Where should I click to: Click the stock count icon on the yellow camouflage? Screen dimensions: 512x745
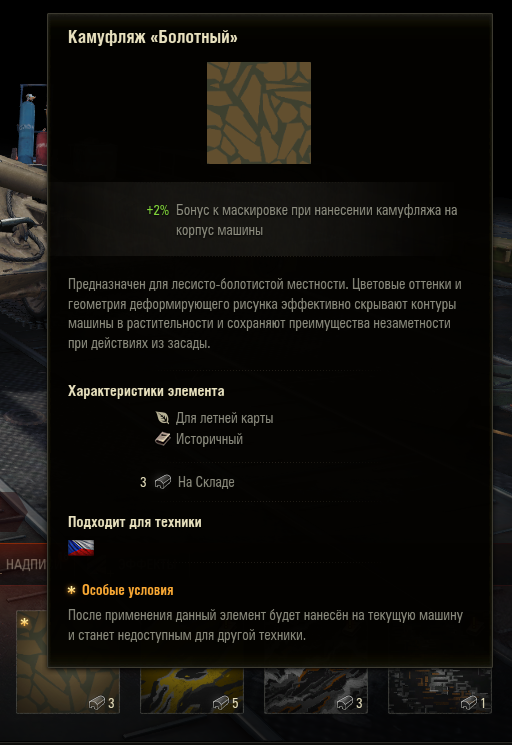pyautogui.click(x=221, y=702)
